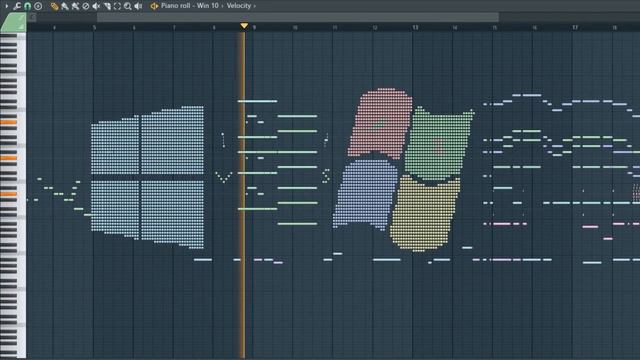This screenshot has height=360, width=640.
Task: Select the Delete tool
Action: tap(86, 6)
